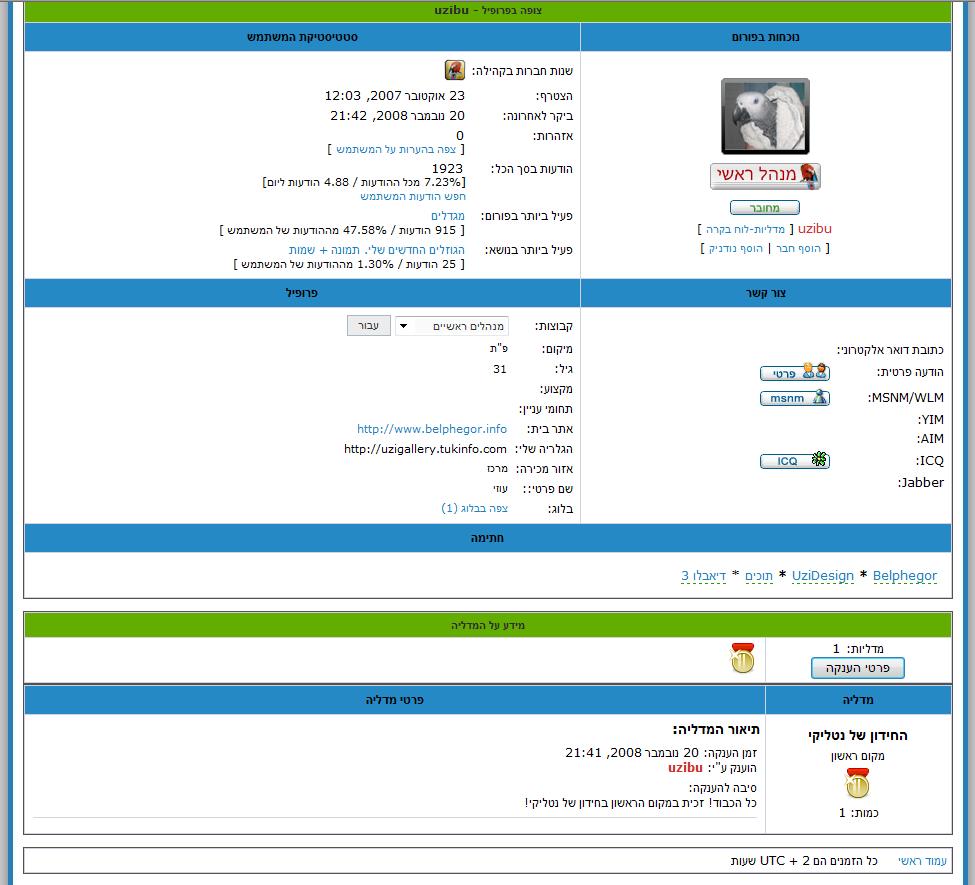Image resolution: width=975 pixels, height=885 pixels.
Task: Click the first place medal under 'מקום ראשון'
Action: pyautogui.click(x=857, y=785)
